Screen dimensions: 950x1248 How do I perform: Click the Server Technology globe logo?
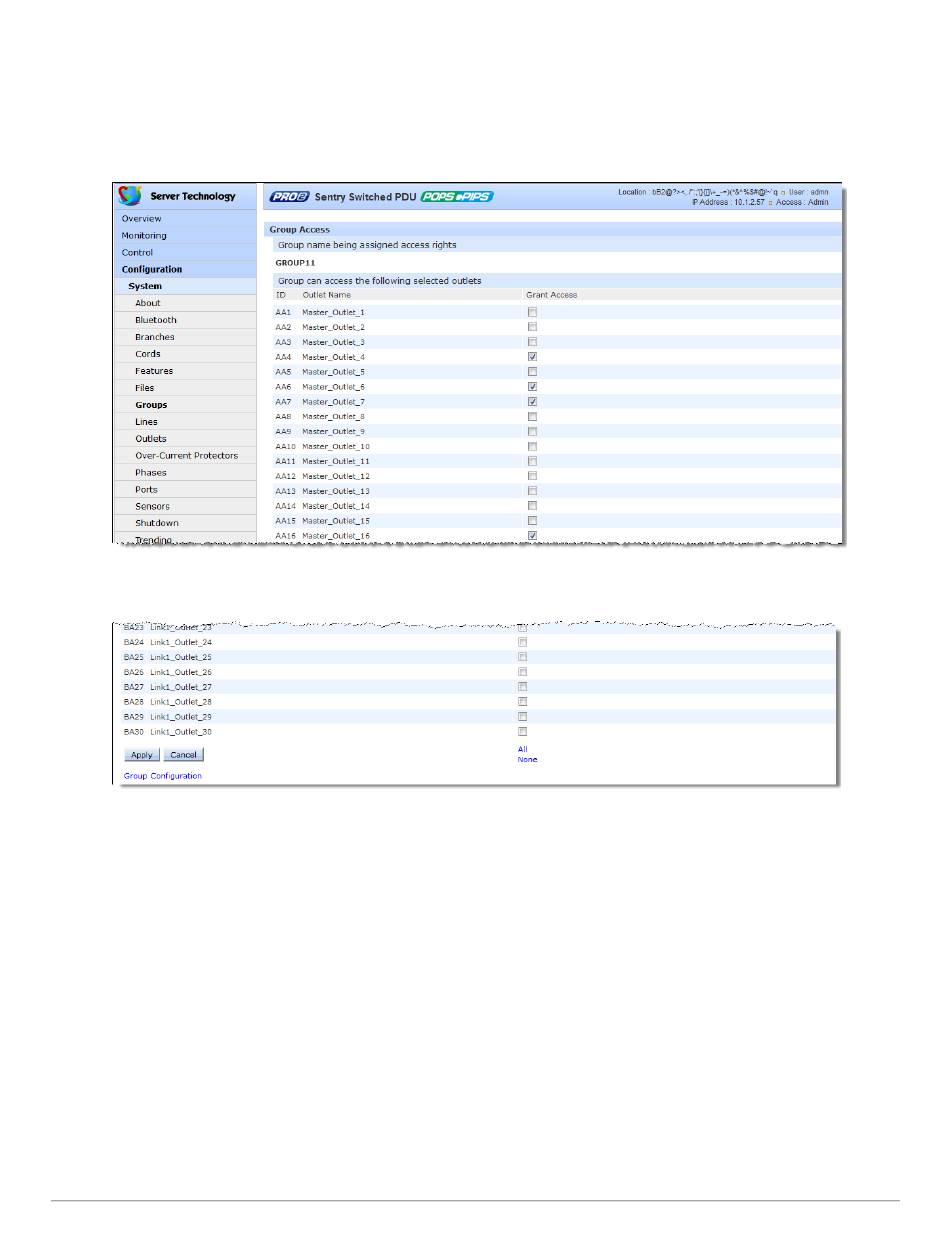pos(130,196)
